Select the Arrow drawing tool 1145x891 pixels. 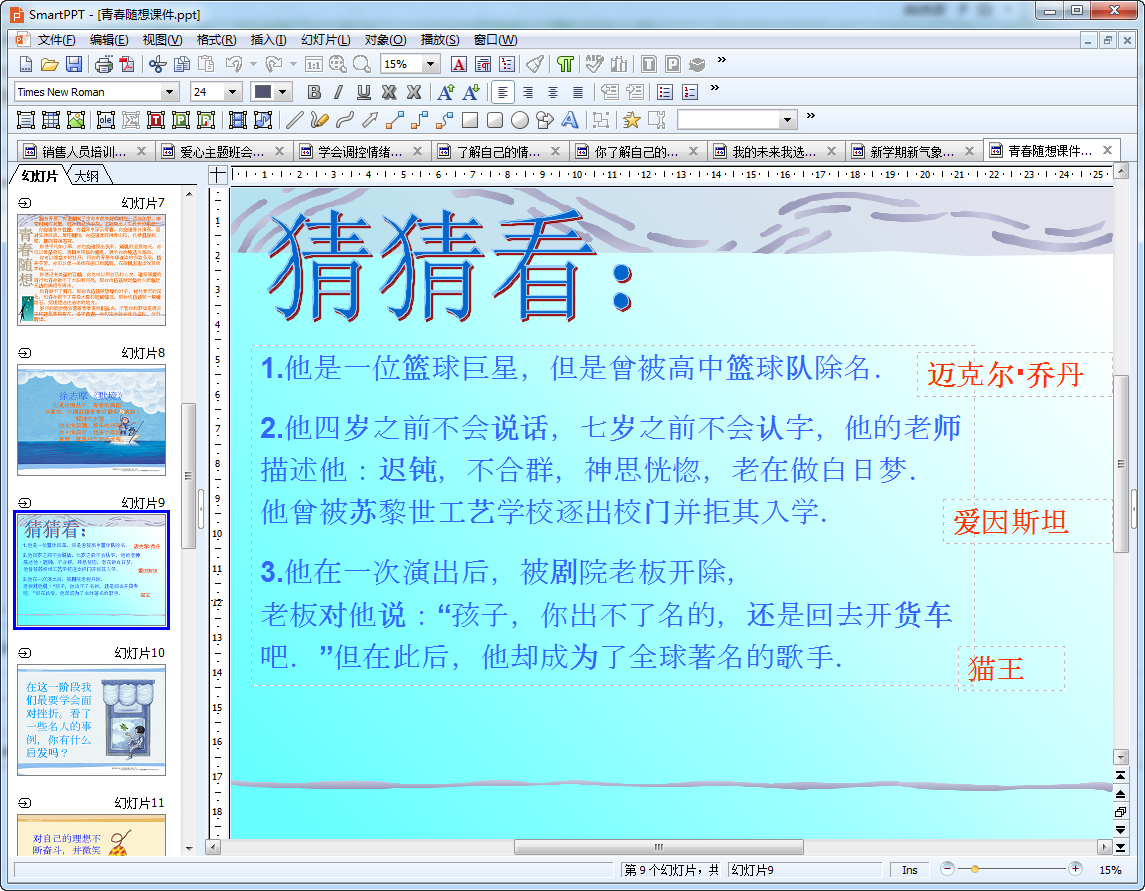pos(369,120)
